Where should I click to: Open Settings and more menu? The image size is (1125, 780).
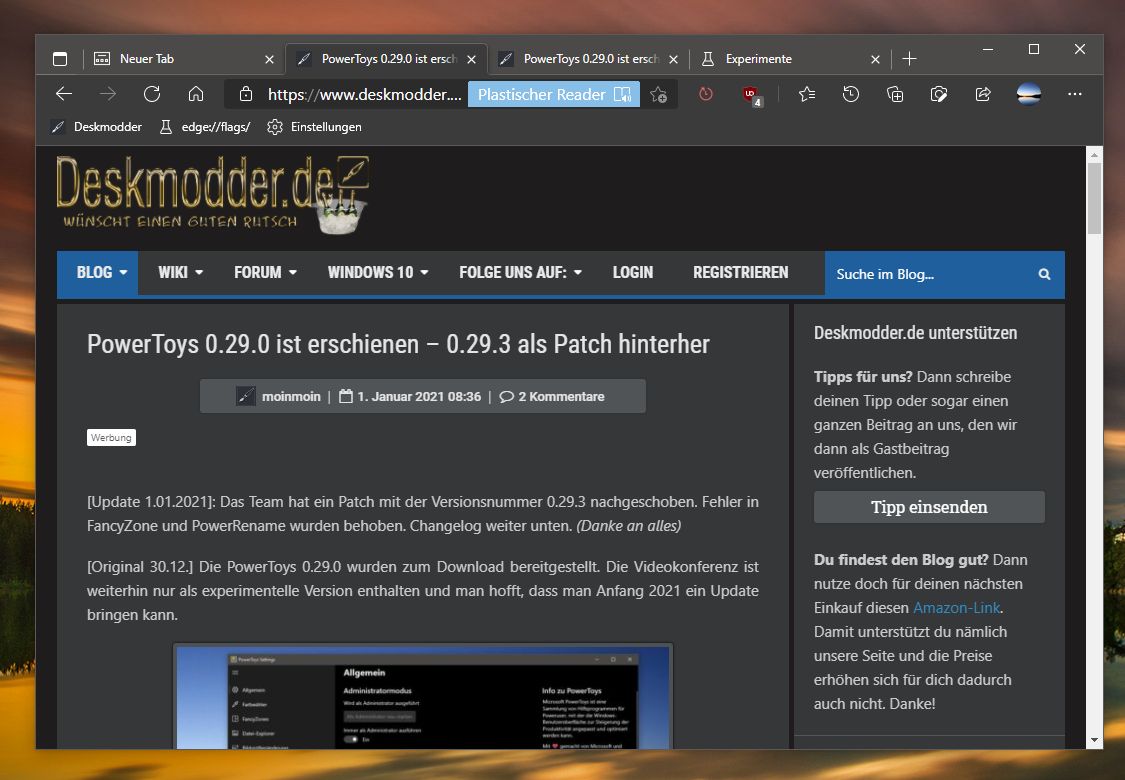[1075, 94]
